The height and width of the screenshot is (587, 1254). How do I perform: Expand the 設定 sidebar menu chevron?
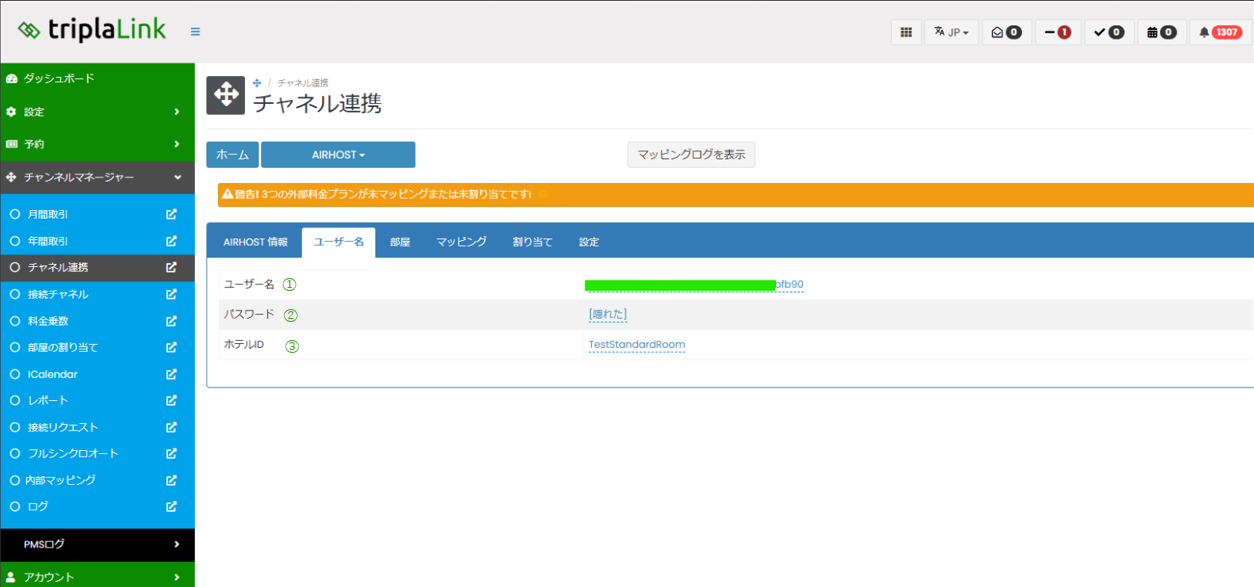pos(177,112)
